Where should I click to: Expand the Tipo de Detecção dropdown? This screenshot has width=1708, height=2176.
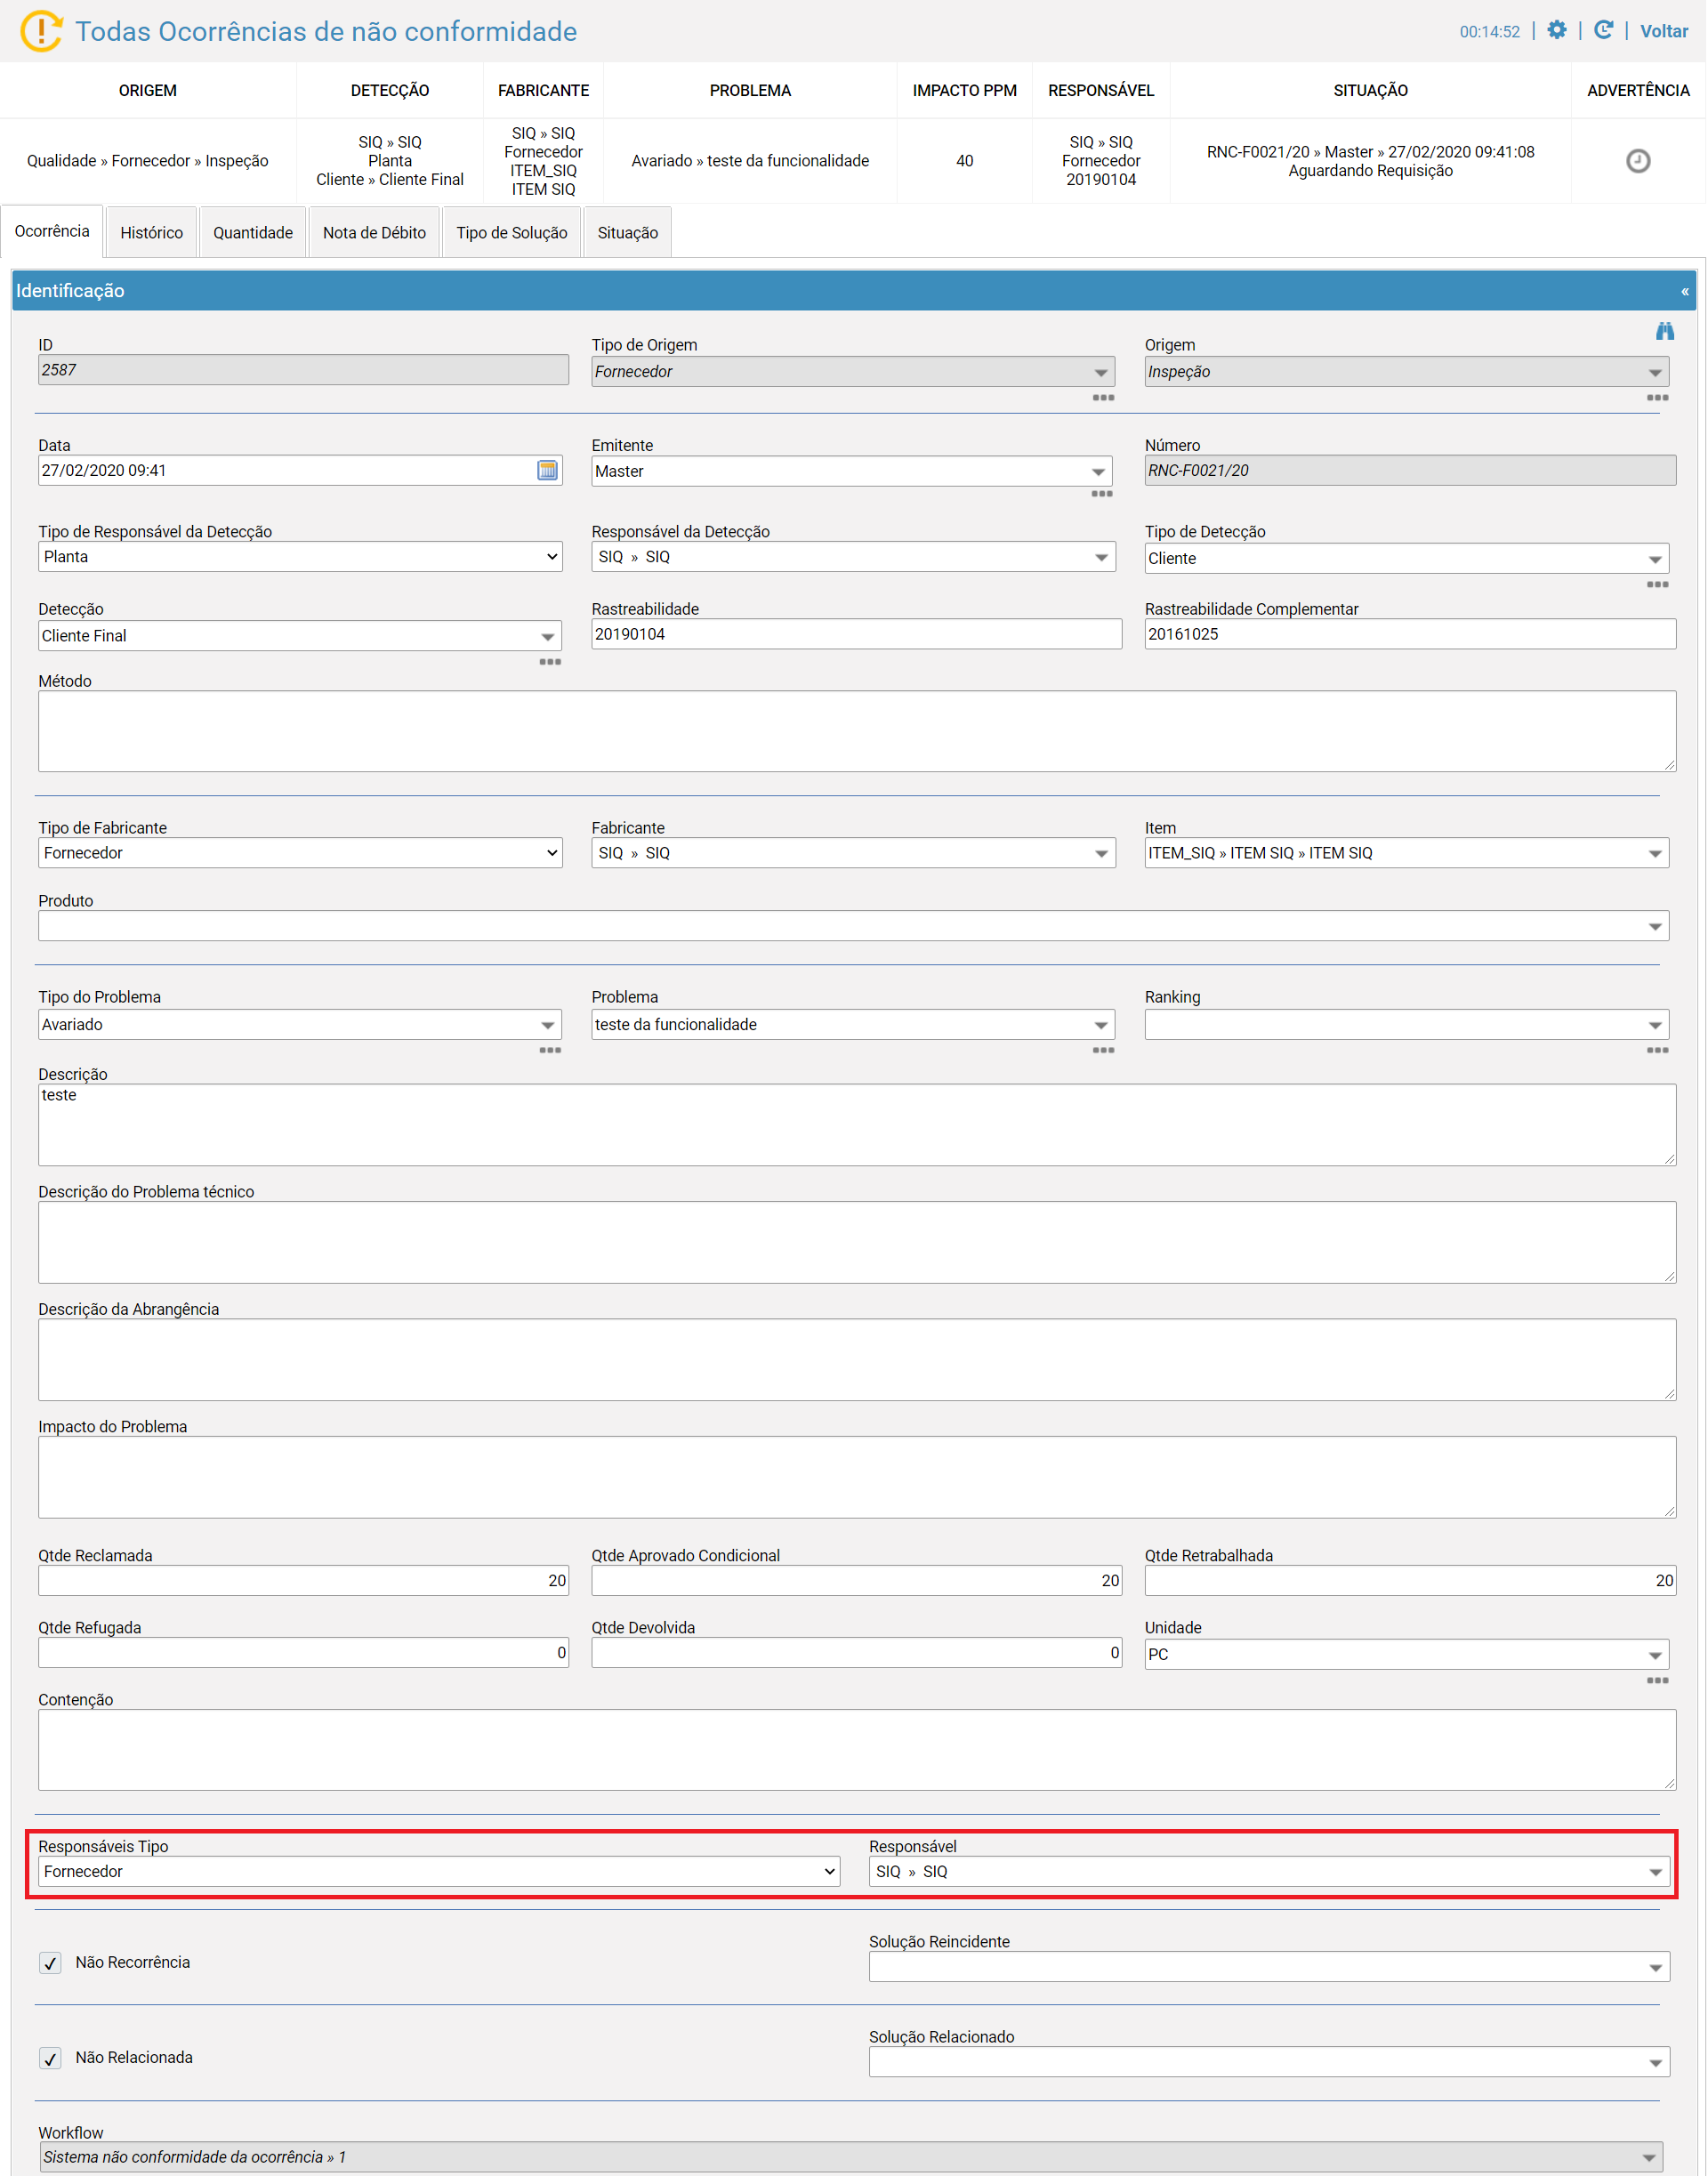(x=1406, y=558)
